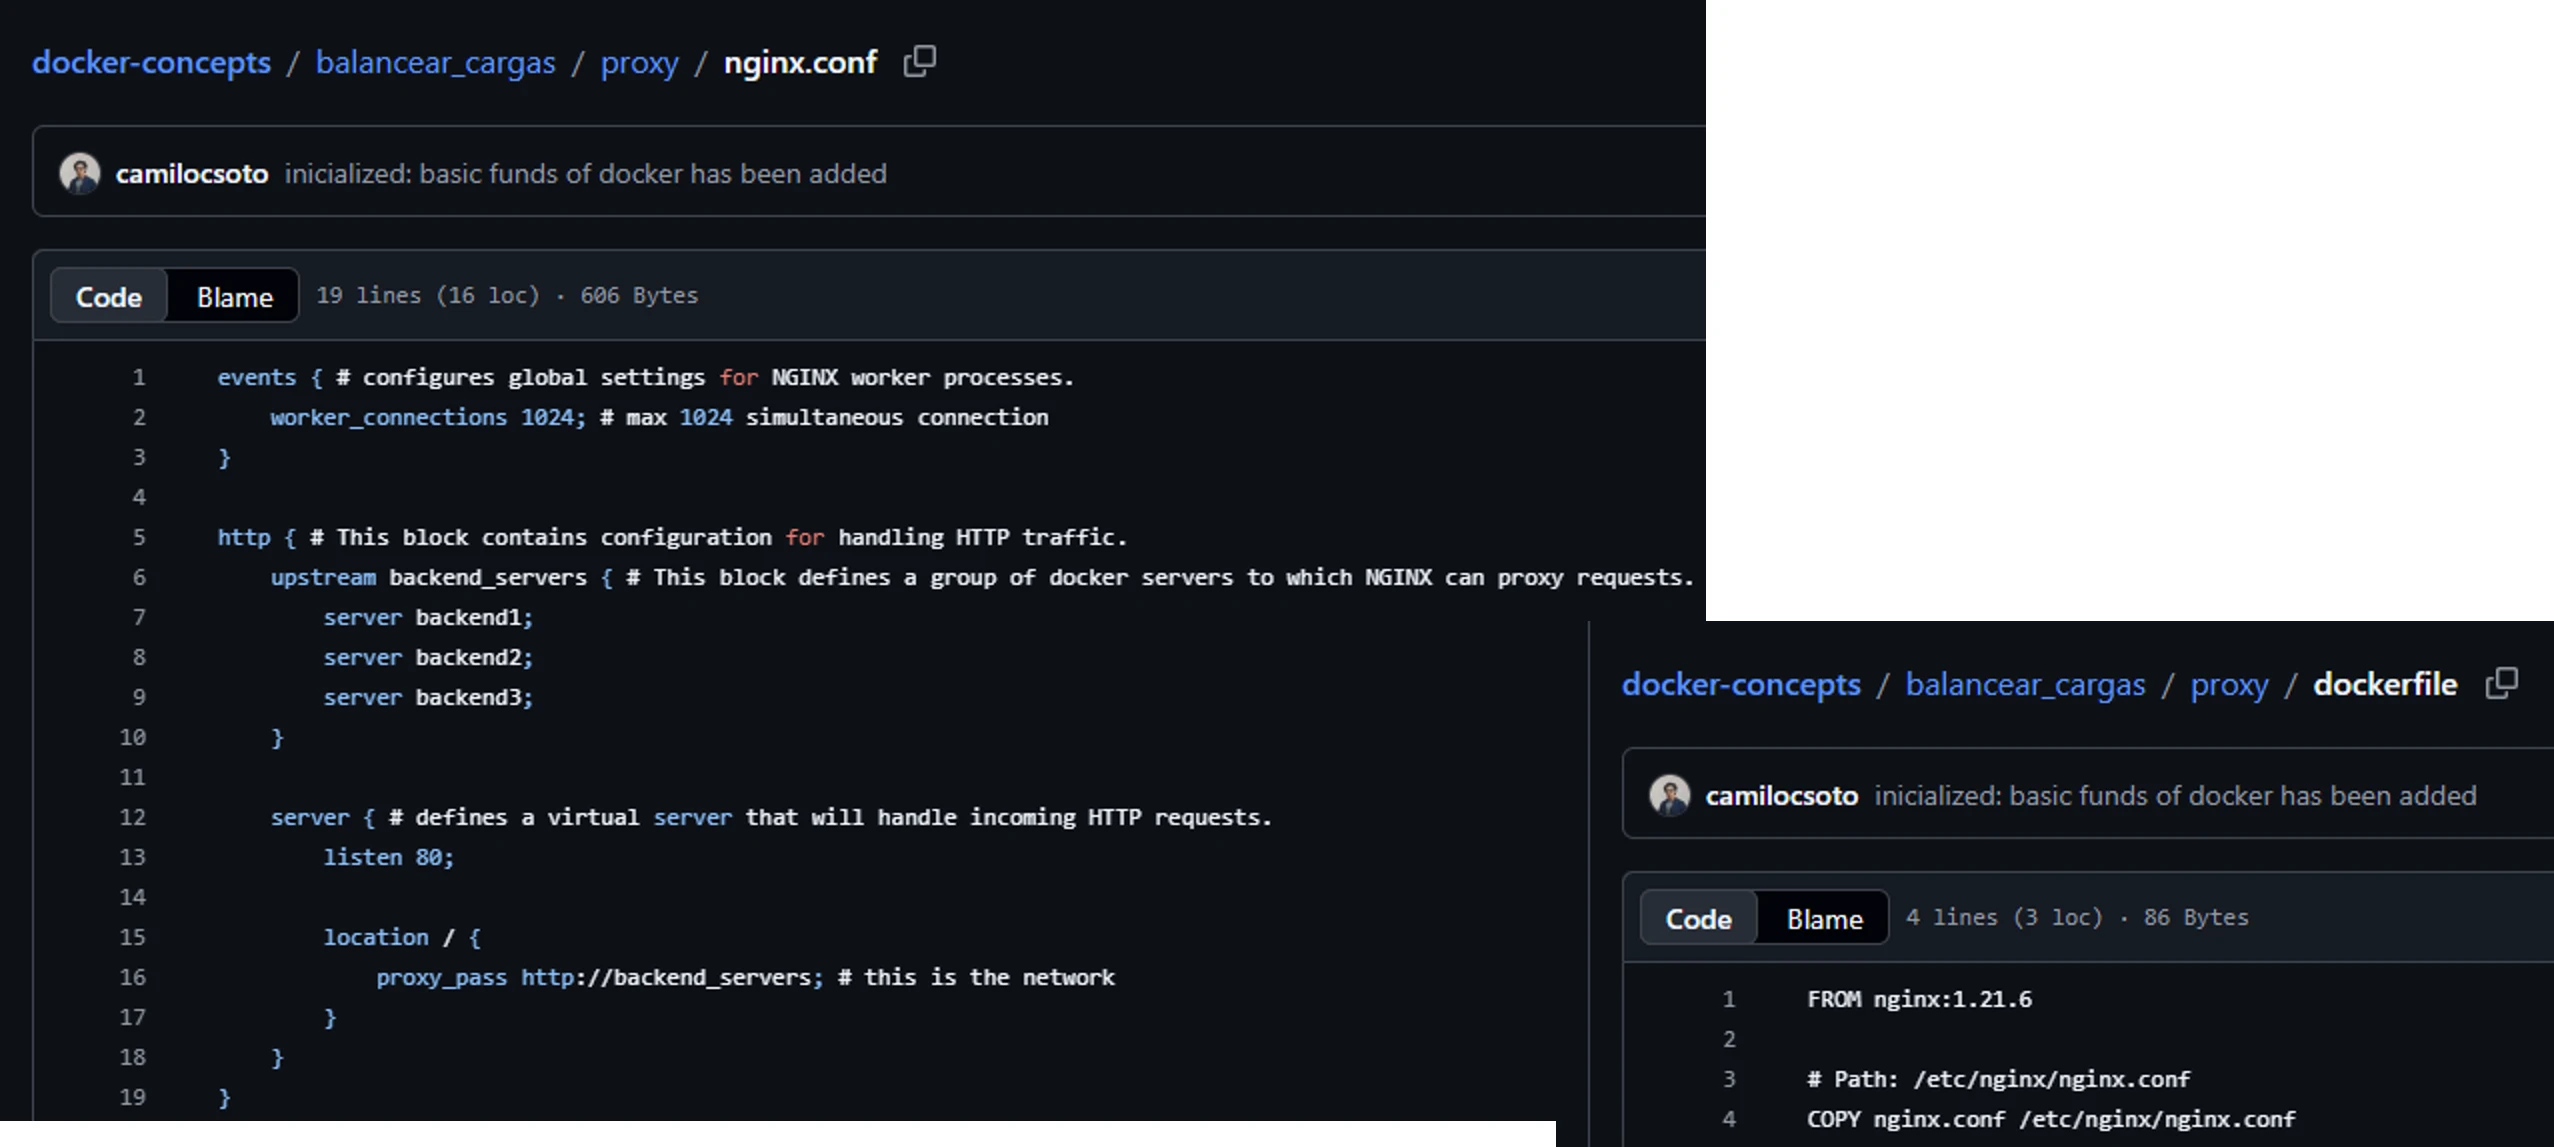
Task: Select line number 16 of nginx.conf
Action: (x=133, y=977)
